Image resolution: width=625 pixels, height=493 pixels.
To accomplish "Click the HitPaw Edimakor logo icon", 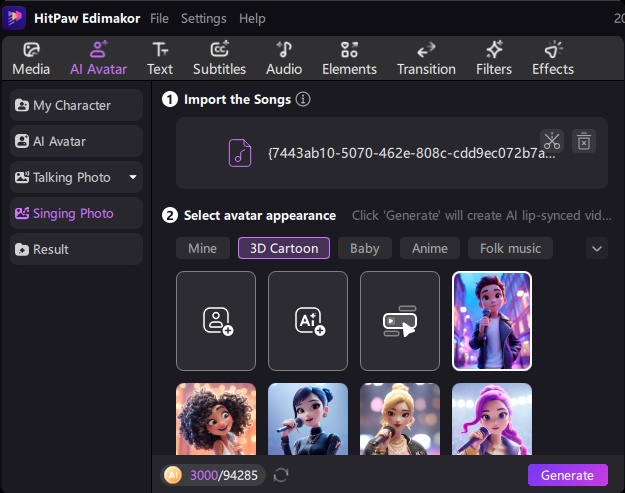I will tap(14, 18).
